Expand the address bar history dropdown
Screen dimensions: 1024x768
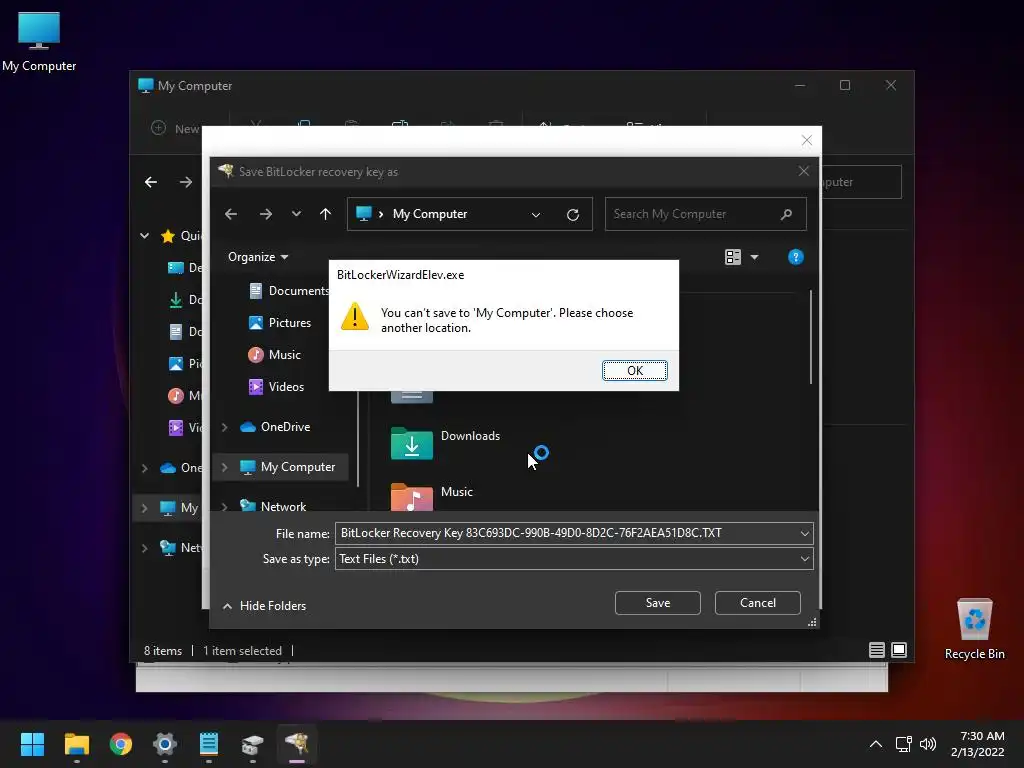[x=536, y=214]
